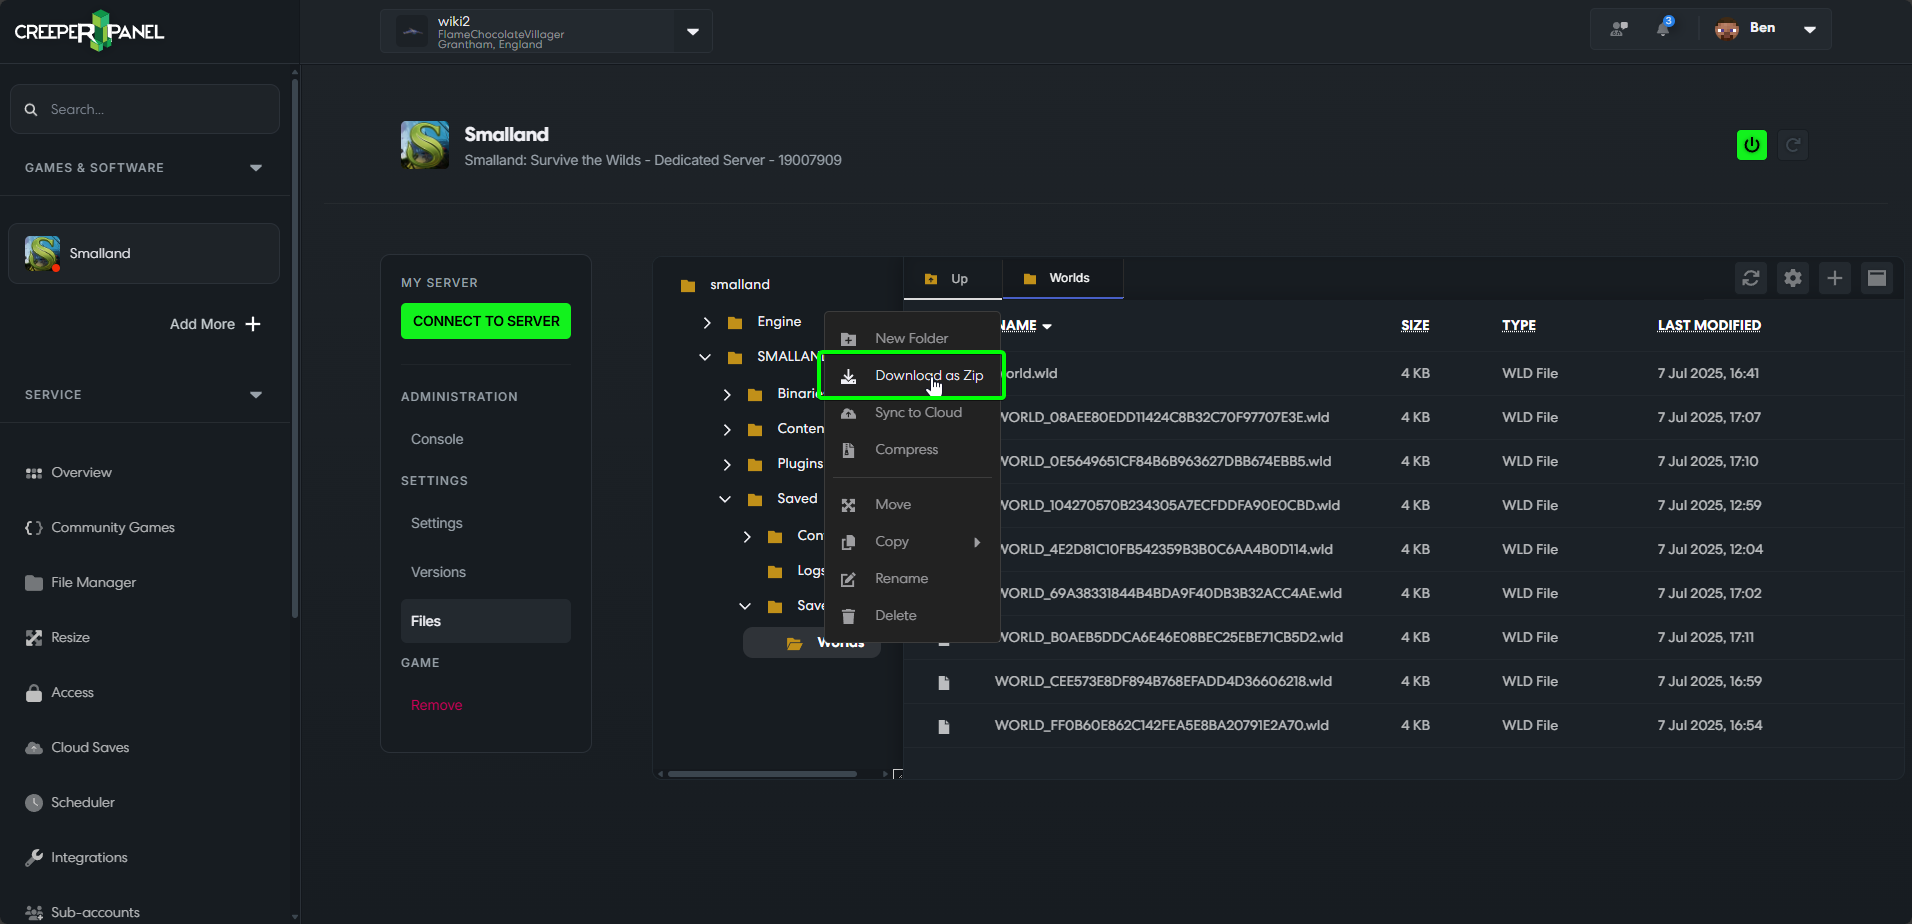
Task: Click the file manager refresh icon
Action: click(1751, 278)
